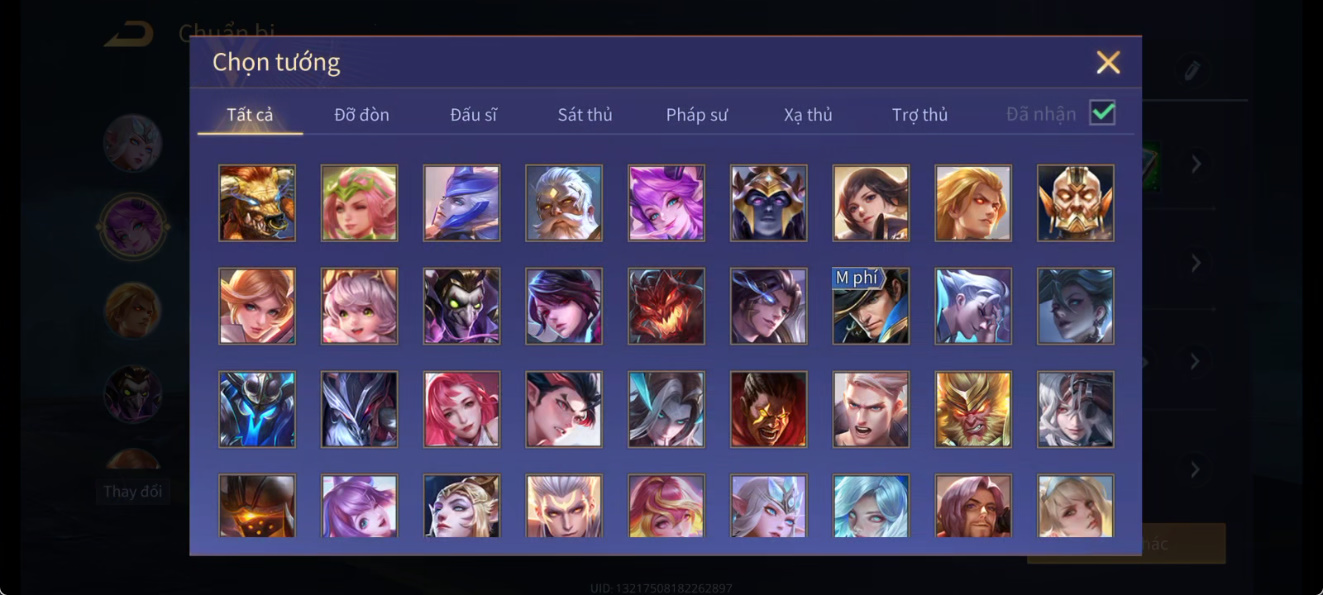Image resolution: width=1323 pixels, height=595 pixels.
Task: Close the Chọn tướng dialog
Action: [1108, 62]
